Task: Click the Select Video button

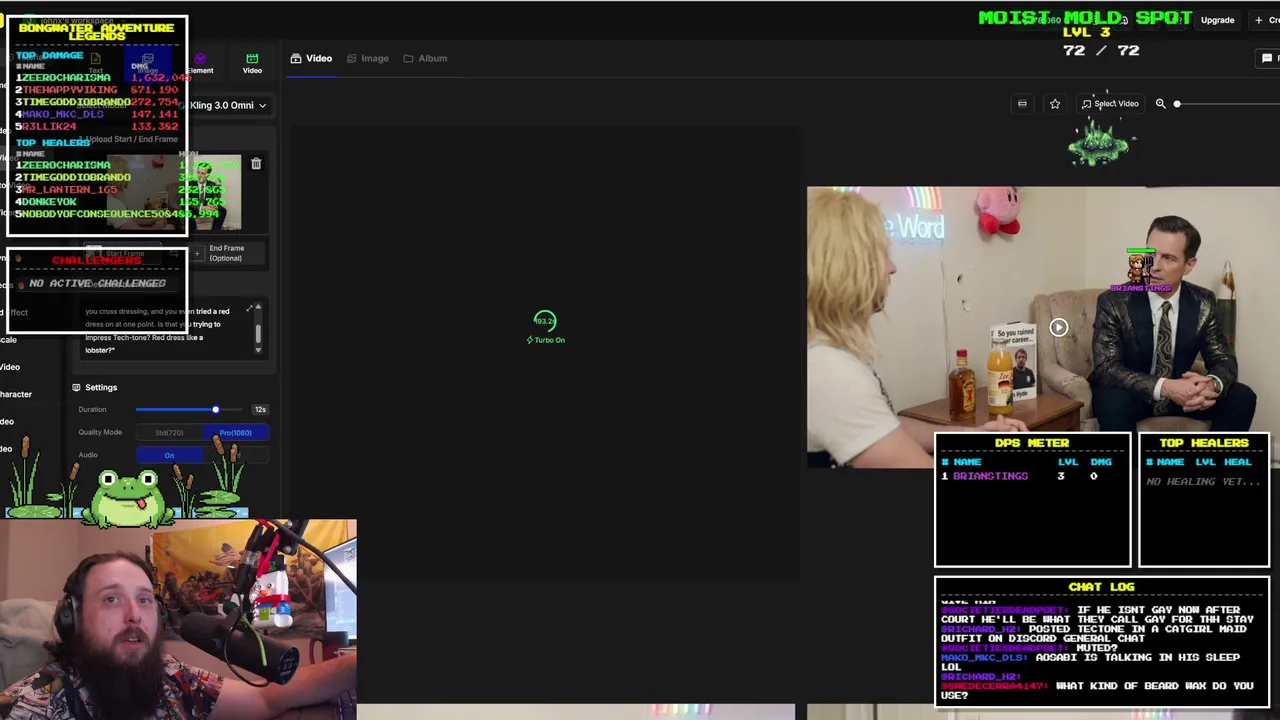Action: point(1110,104)
